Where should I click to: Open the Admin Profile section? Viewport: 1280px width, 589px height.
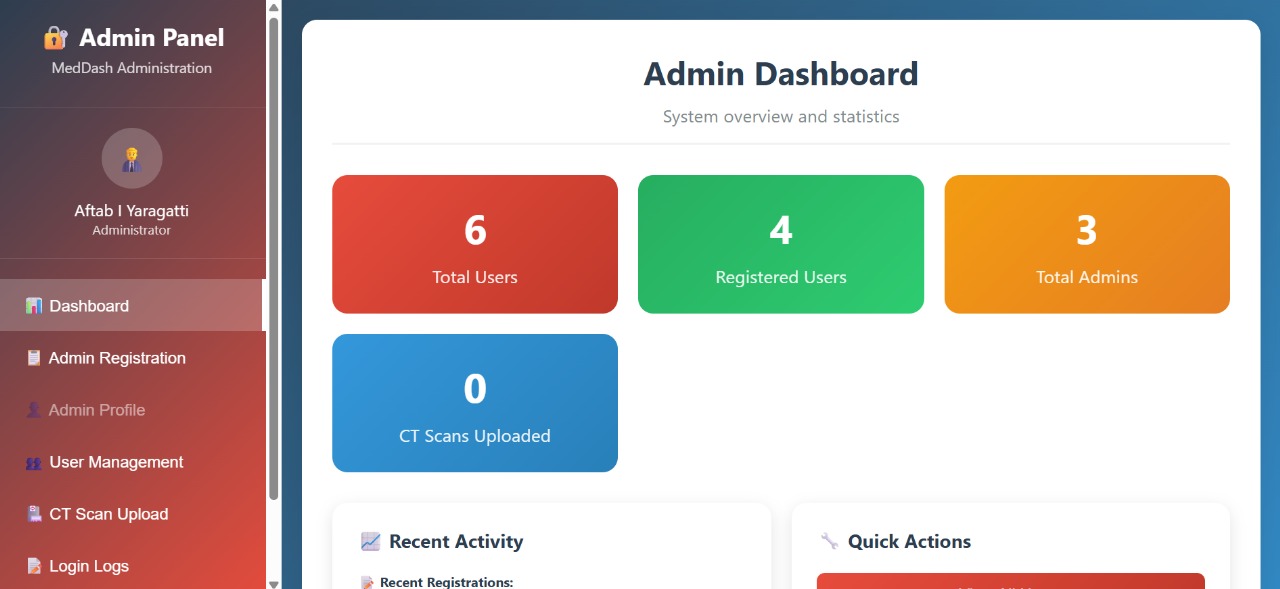(x=97, y=410)
